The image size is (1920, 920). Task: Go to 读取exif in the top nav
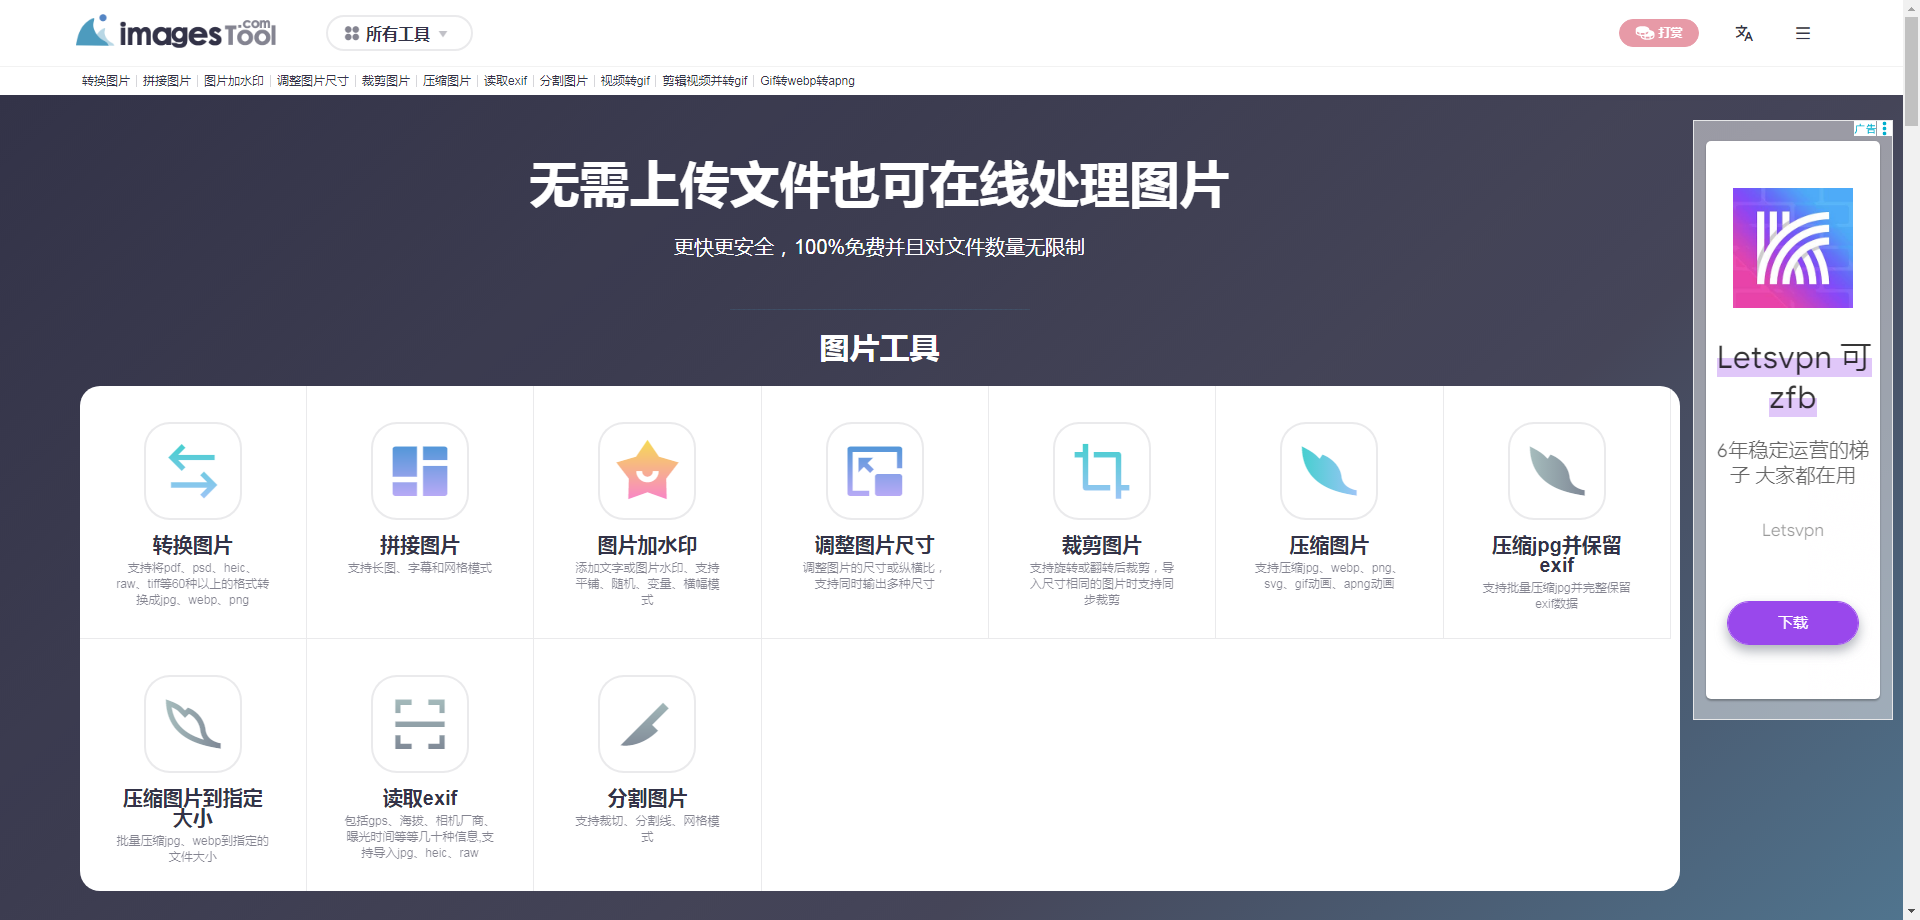click(x=505, y=81)
